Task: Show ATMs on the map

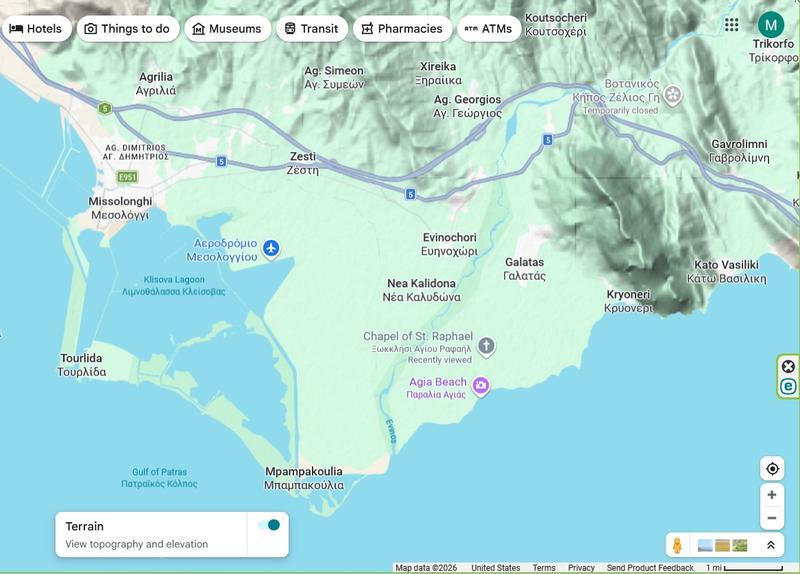Action: point(489,29)
